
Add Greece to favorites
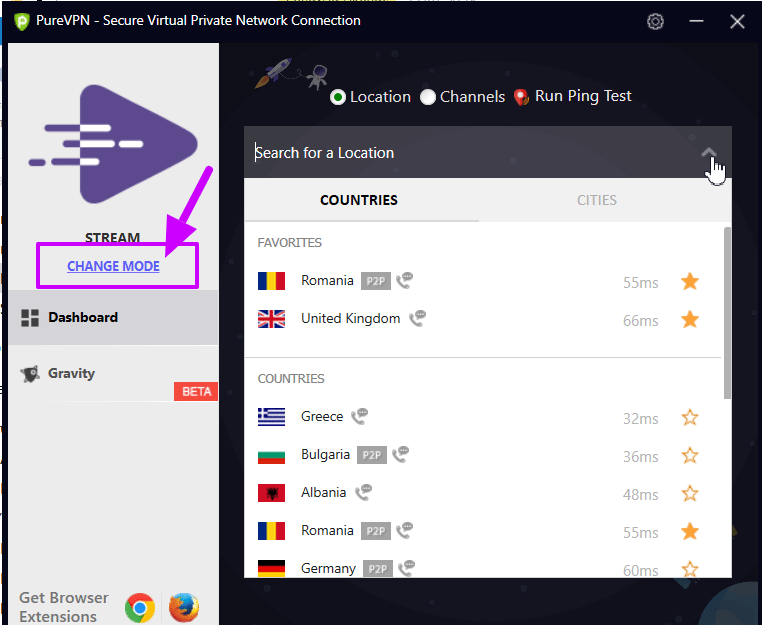(690, 417)
